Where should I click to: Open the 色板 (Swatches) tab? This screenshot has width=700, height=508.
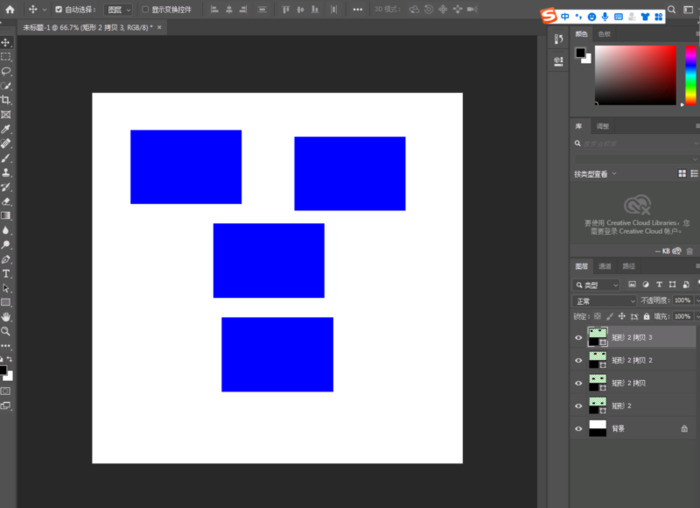(604, 33)
